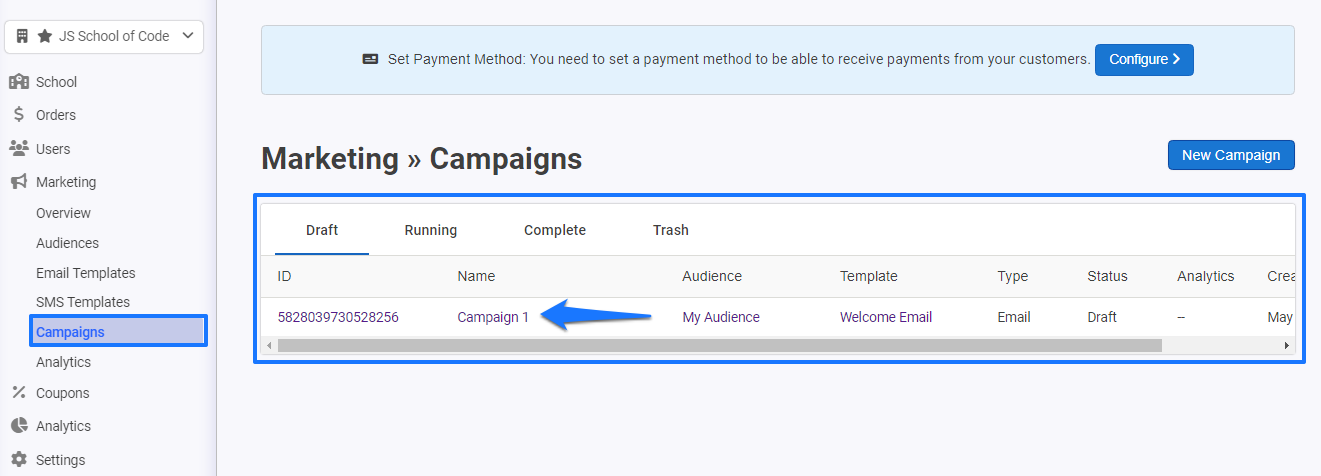Viewport: 1321px width, 476px height.
Task: Click the horizontal table scrollbar thumb
Action: (x=720, y=345)
